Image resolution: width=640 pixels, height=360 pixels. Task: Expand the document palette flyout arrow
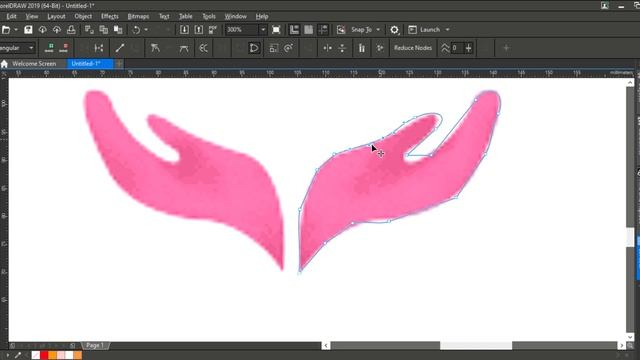tap(7, 356)
